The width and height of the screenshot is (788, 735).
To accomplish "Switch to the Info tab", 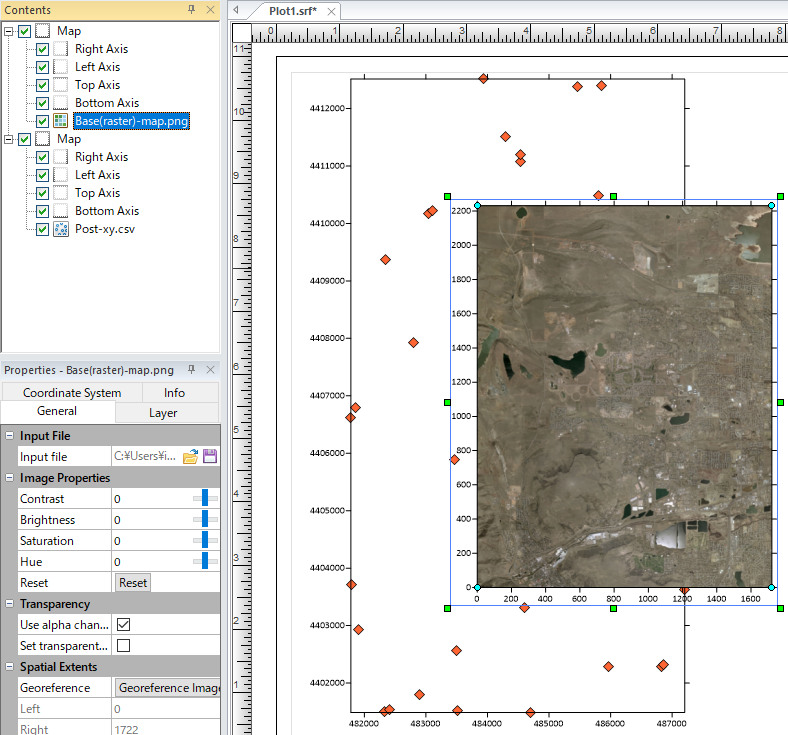I will (174, 392).
